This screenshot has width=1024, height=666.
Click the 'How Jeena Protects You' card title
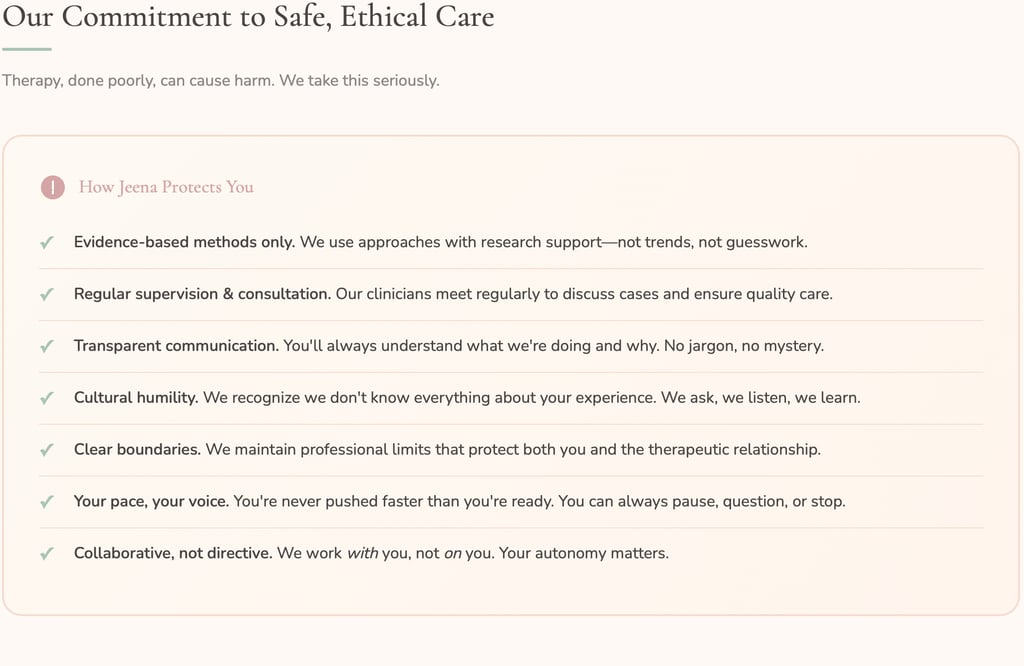tap(166, 187)
